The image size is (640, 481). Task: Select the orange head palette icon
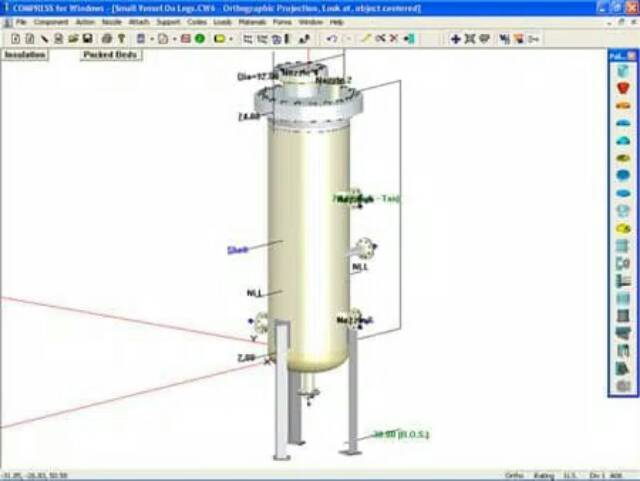[x=623, y=106]
